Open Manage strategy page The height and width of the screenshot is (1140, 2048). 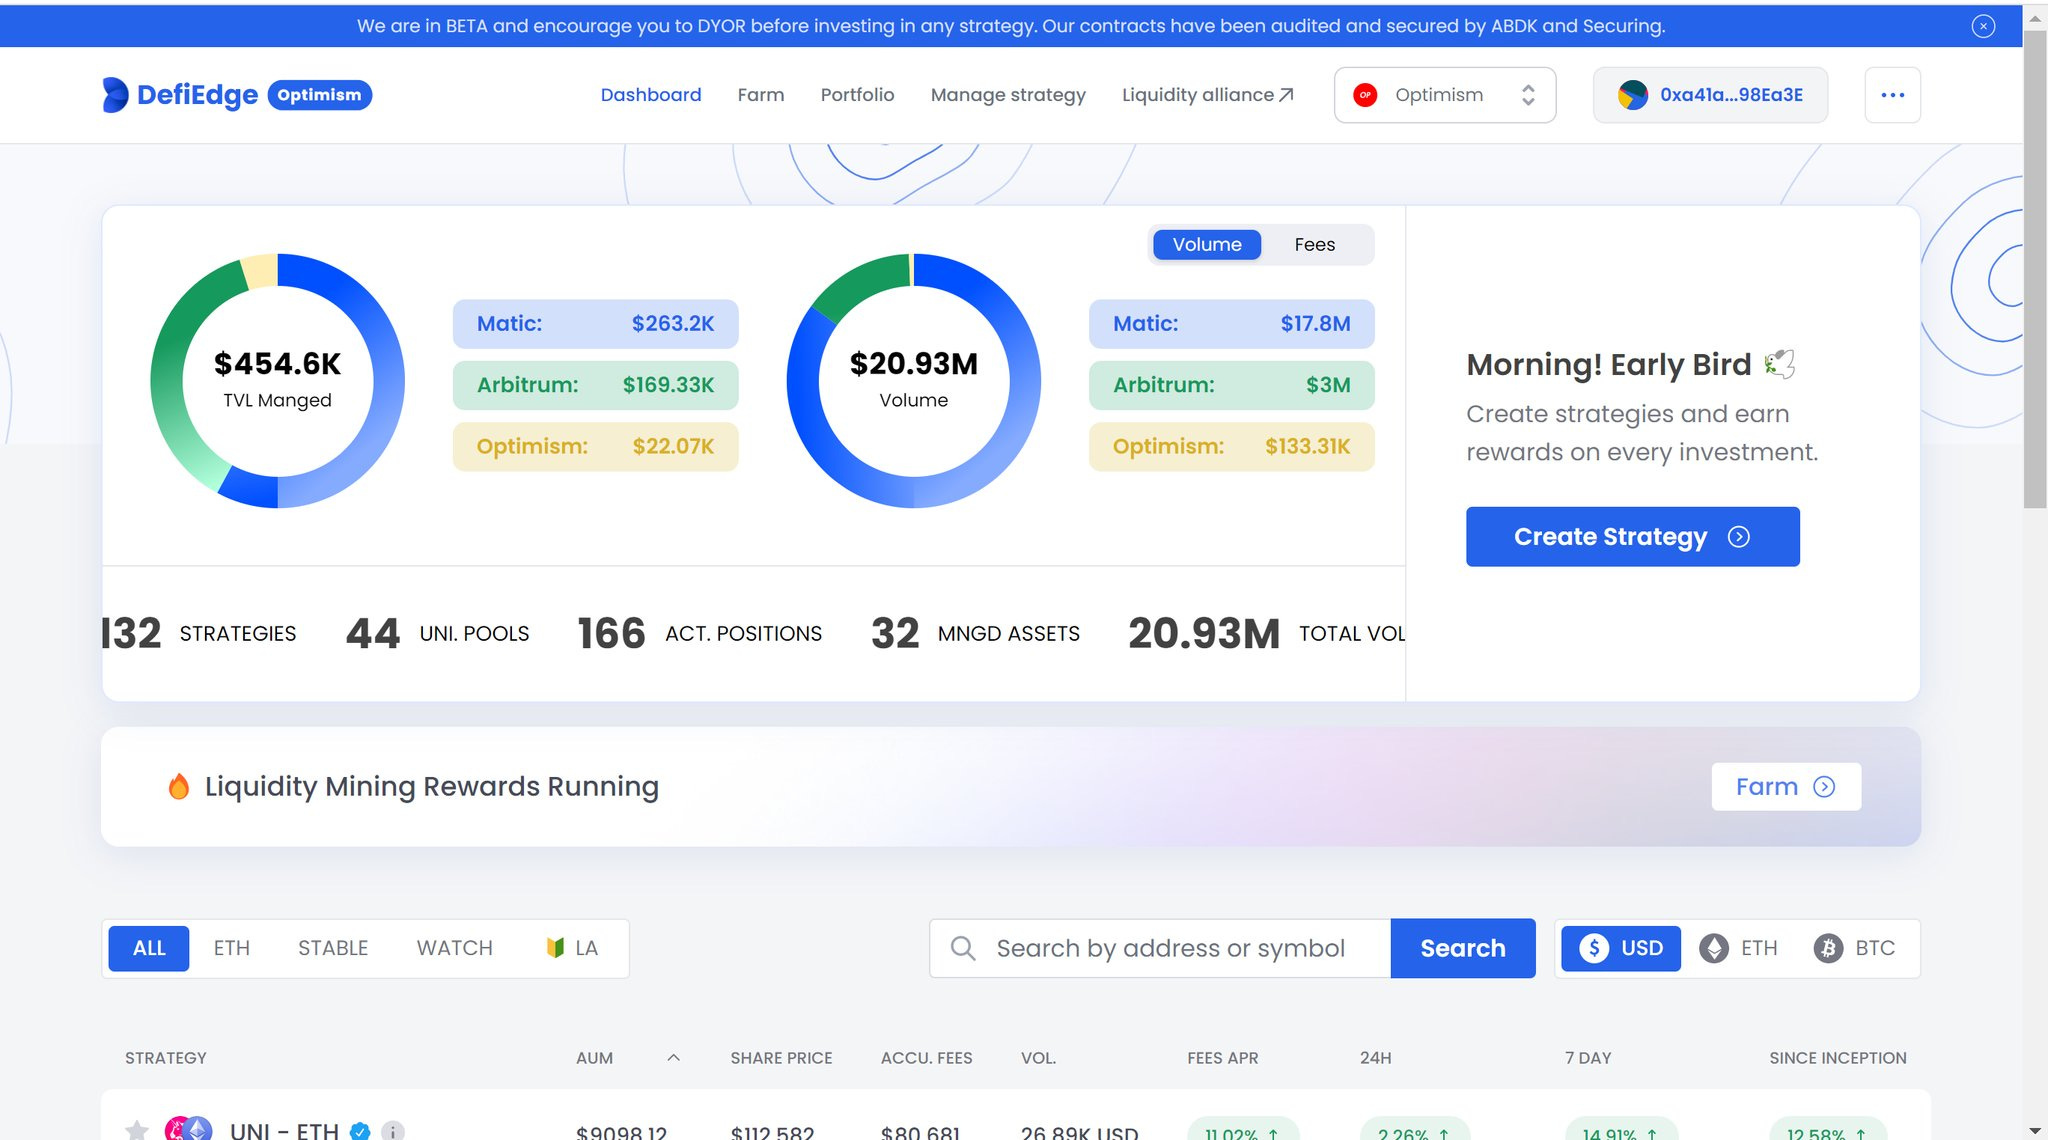pos(1008,95)
